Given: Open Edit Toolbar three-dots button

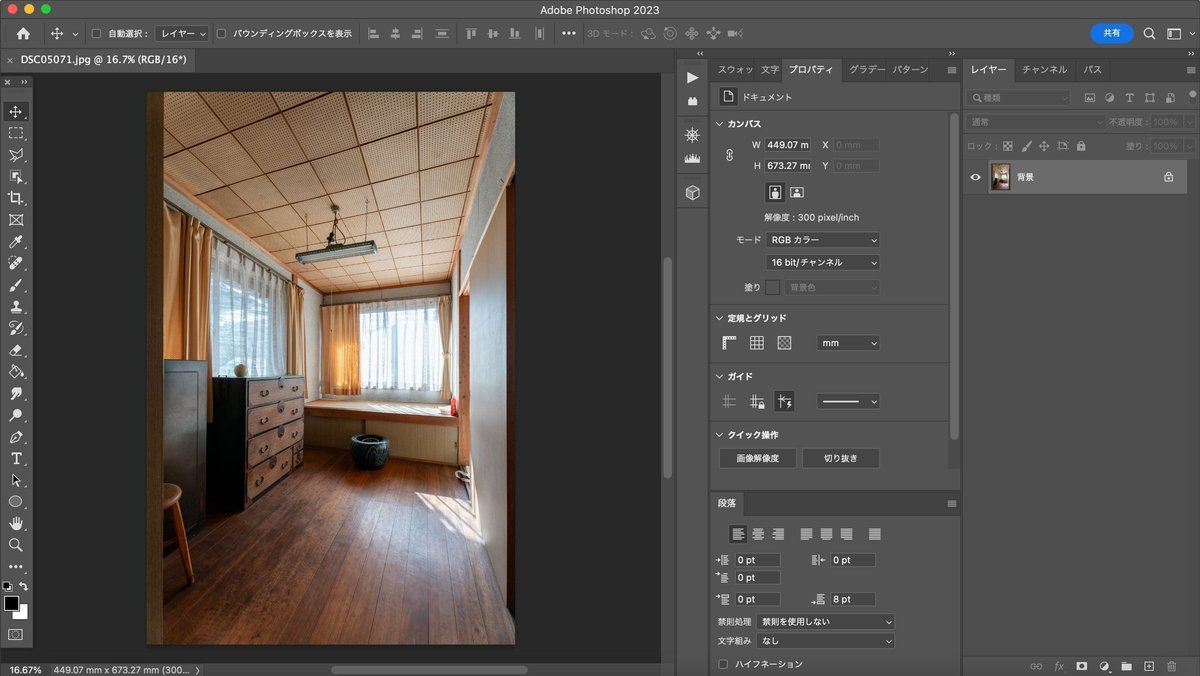Looking at the screenshot, I should click(x=16, y=567).
